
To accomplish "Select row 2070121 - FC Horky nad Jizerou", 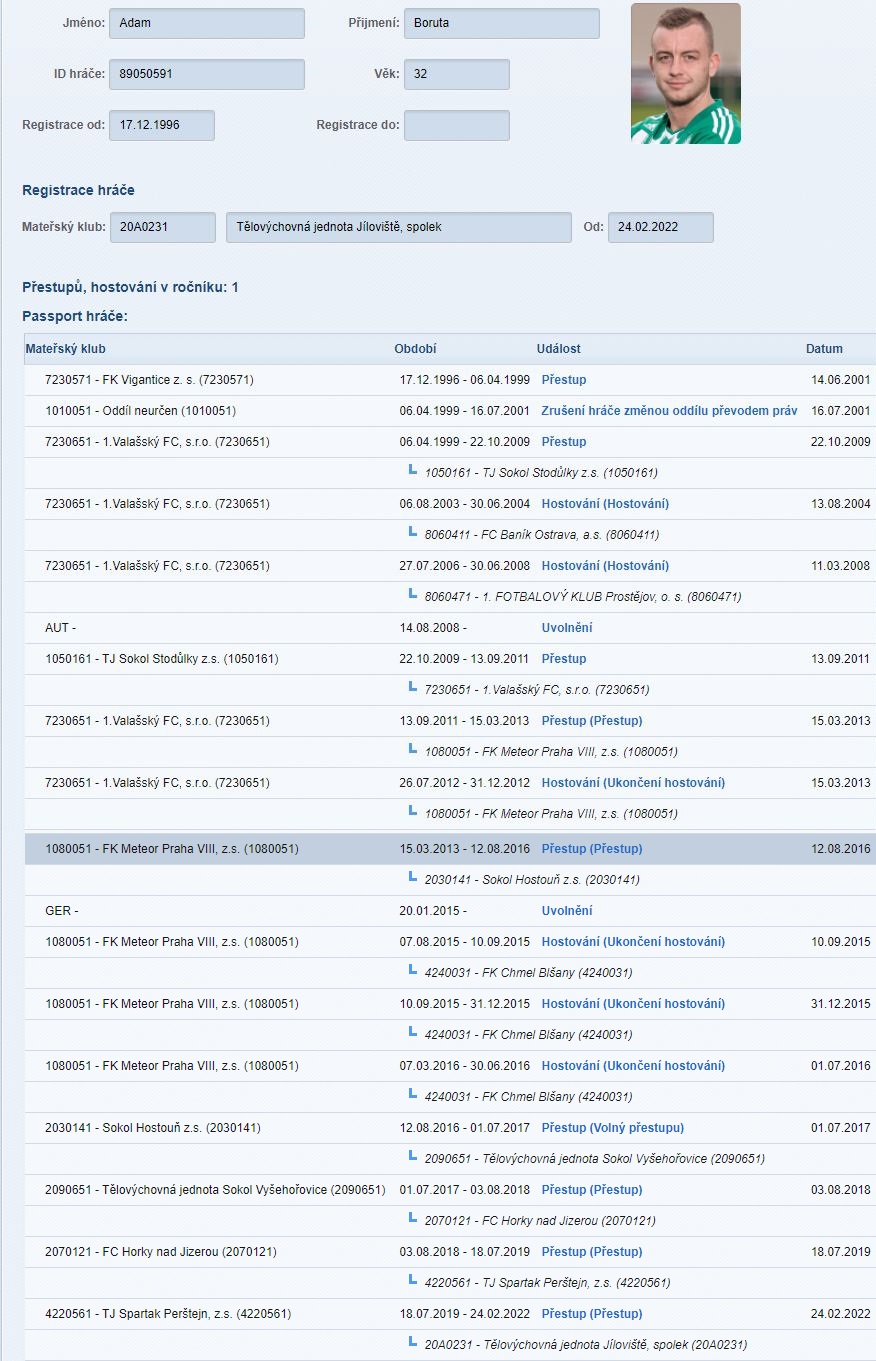I will 450,1252.
